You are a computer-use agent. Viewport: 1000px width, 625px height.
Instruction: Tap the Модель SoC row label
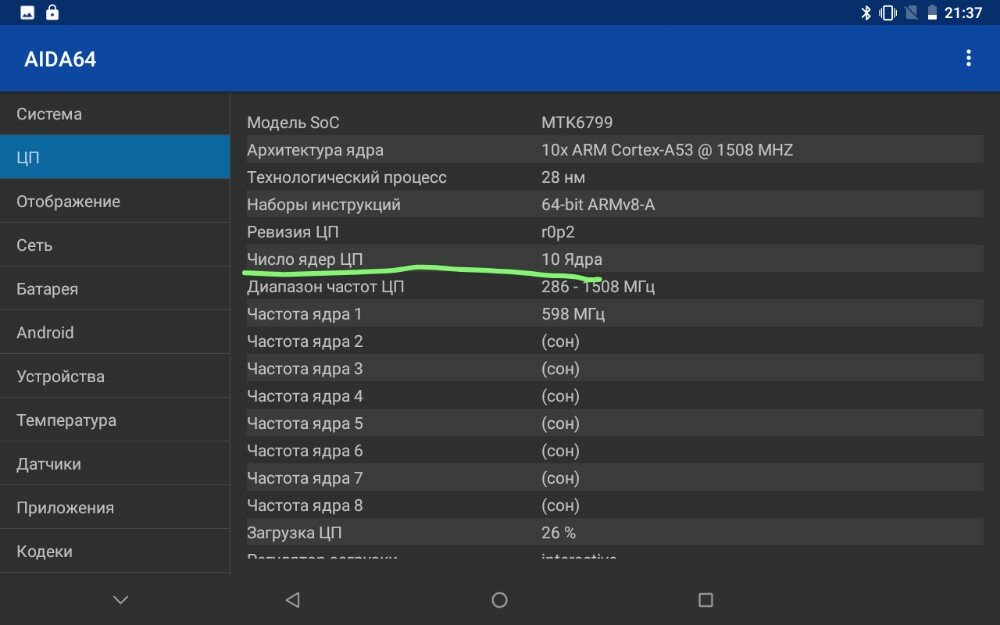point(293,122)
